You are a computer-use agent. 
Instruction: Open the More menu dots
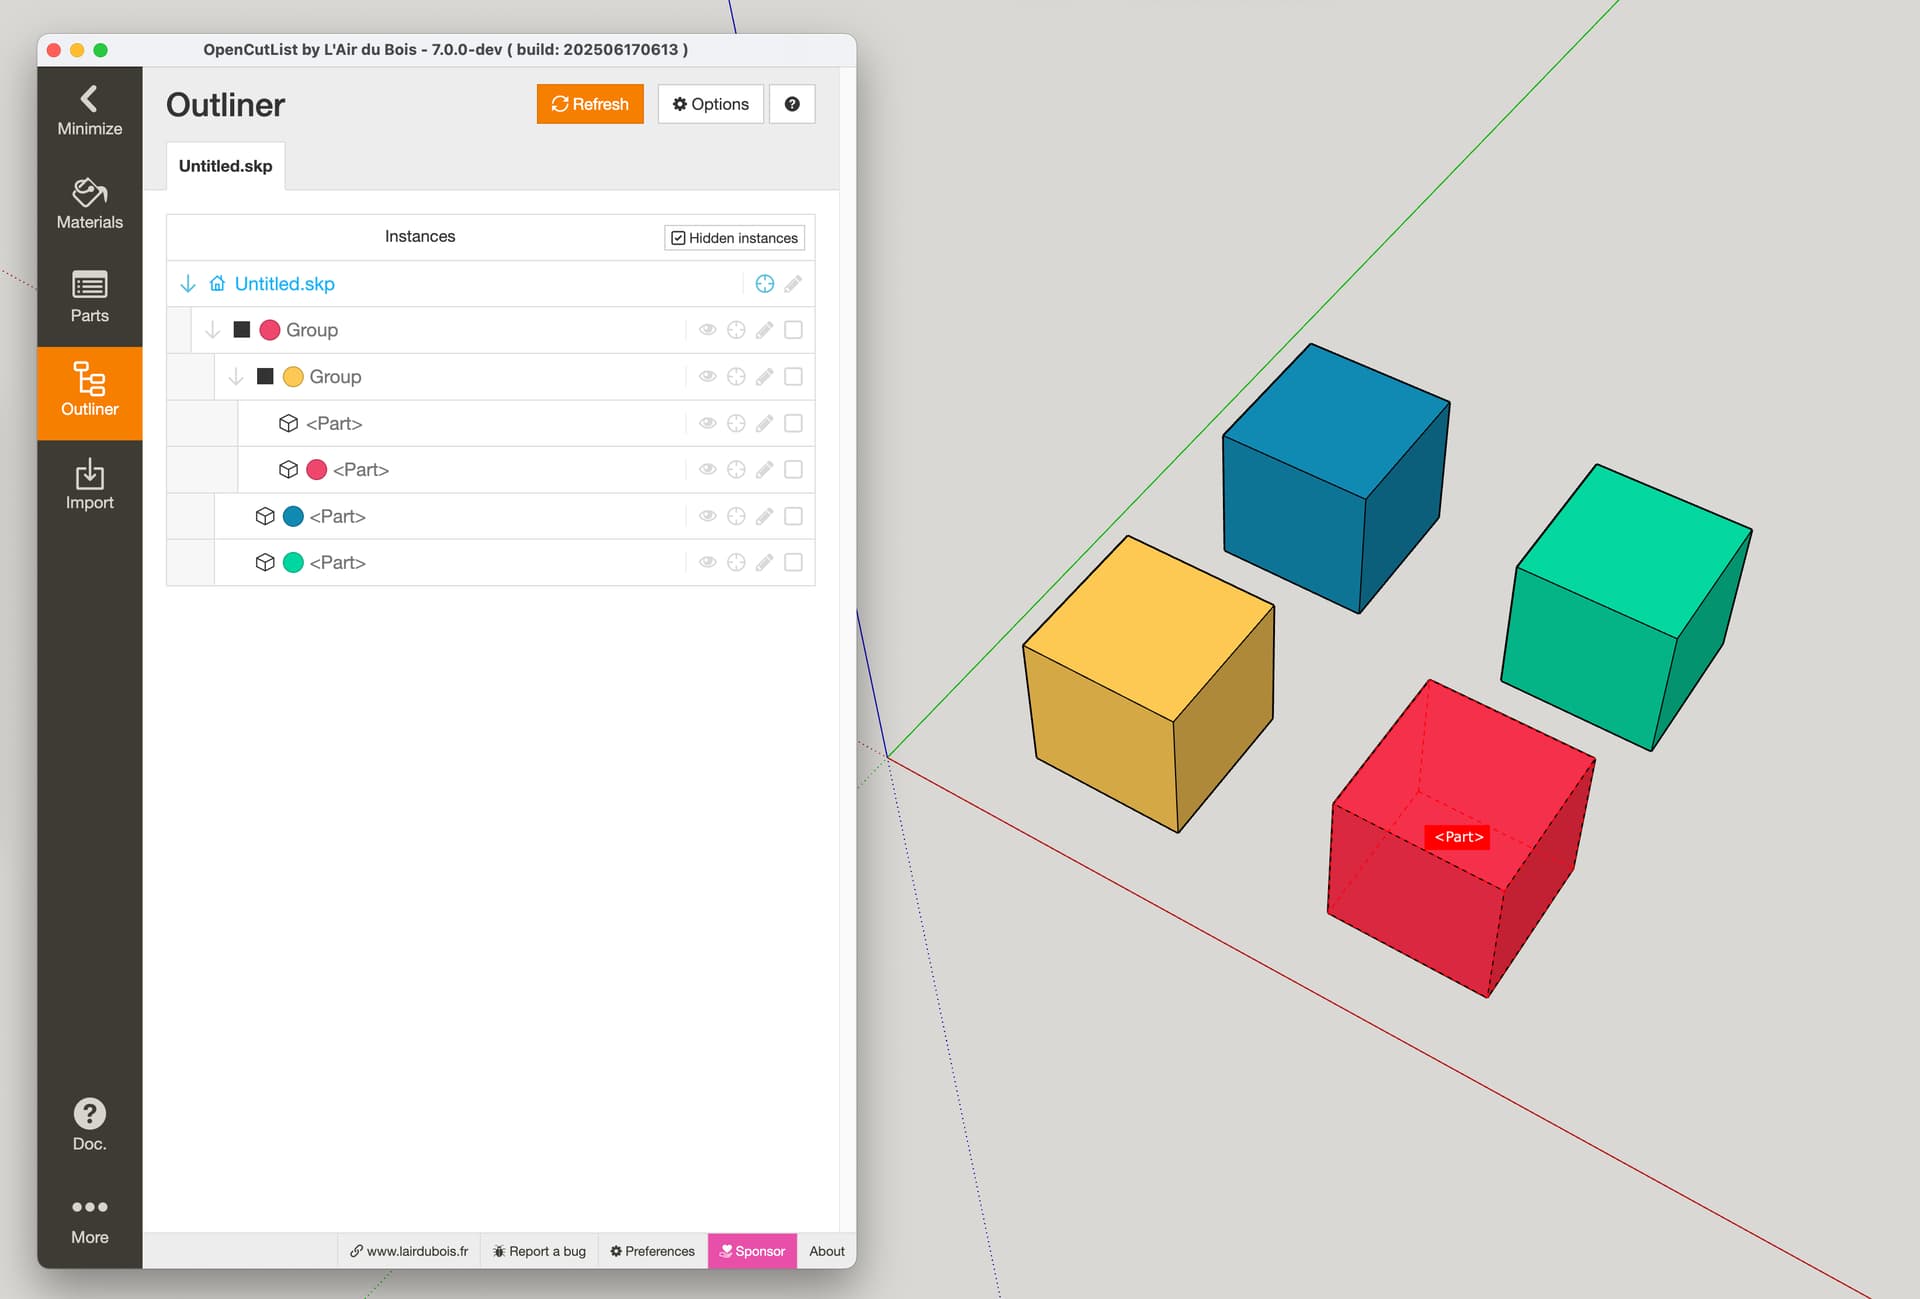[89, 1207]
